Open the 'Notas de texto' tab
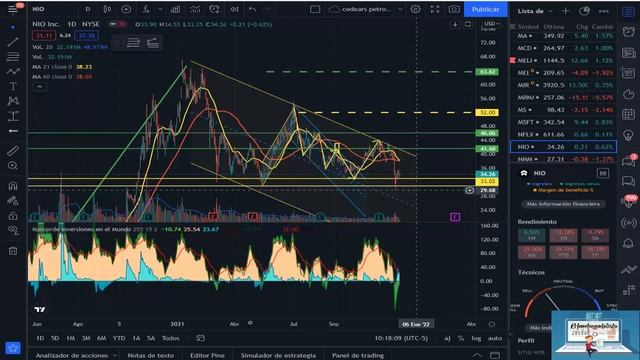Image resolution: width=640 pixels, height=360 pixels. pos(151,355)
